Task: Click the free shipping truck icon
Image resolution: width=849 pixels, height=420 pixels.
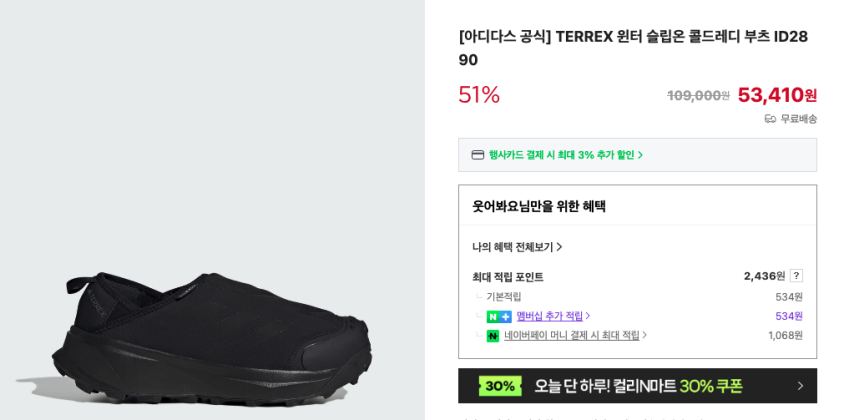Action: 770,118
